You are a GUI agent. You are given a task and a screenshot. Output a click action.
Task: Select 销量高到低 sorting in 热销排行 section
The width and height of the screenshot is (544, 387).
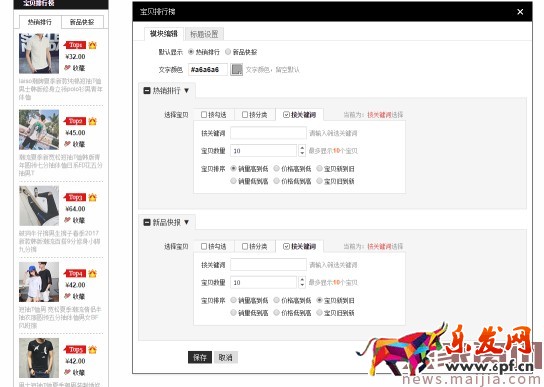[233, 169]
